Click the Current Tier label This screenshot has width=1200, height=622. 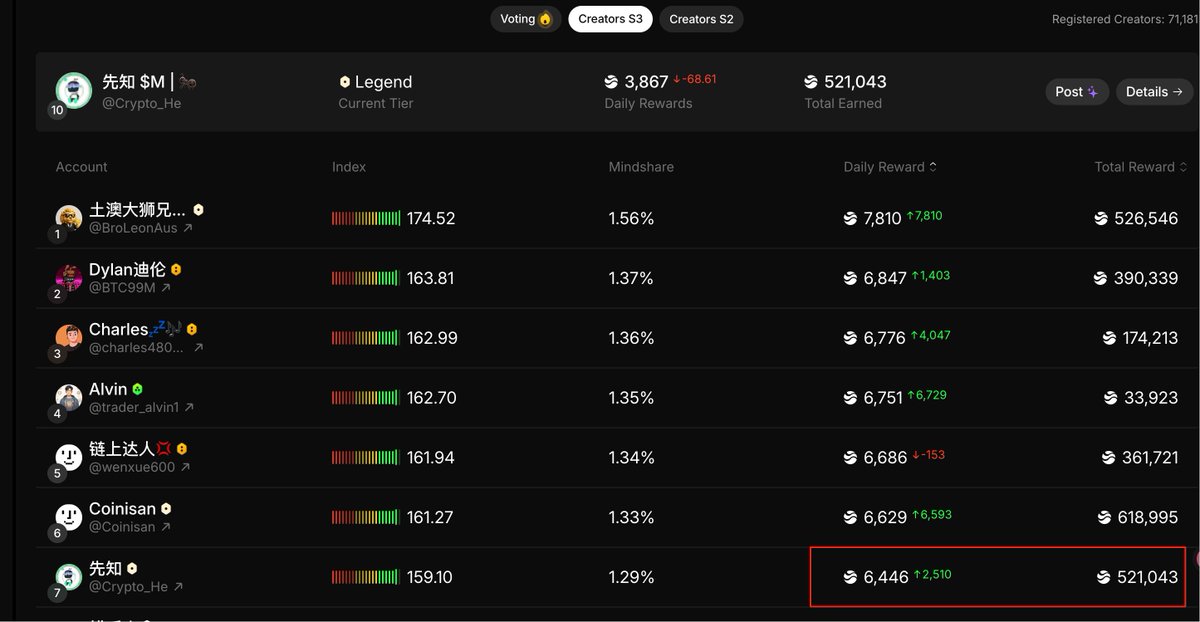[x=376, y=103]
